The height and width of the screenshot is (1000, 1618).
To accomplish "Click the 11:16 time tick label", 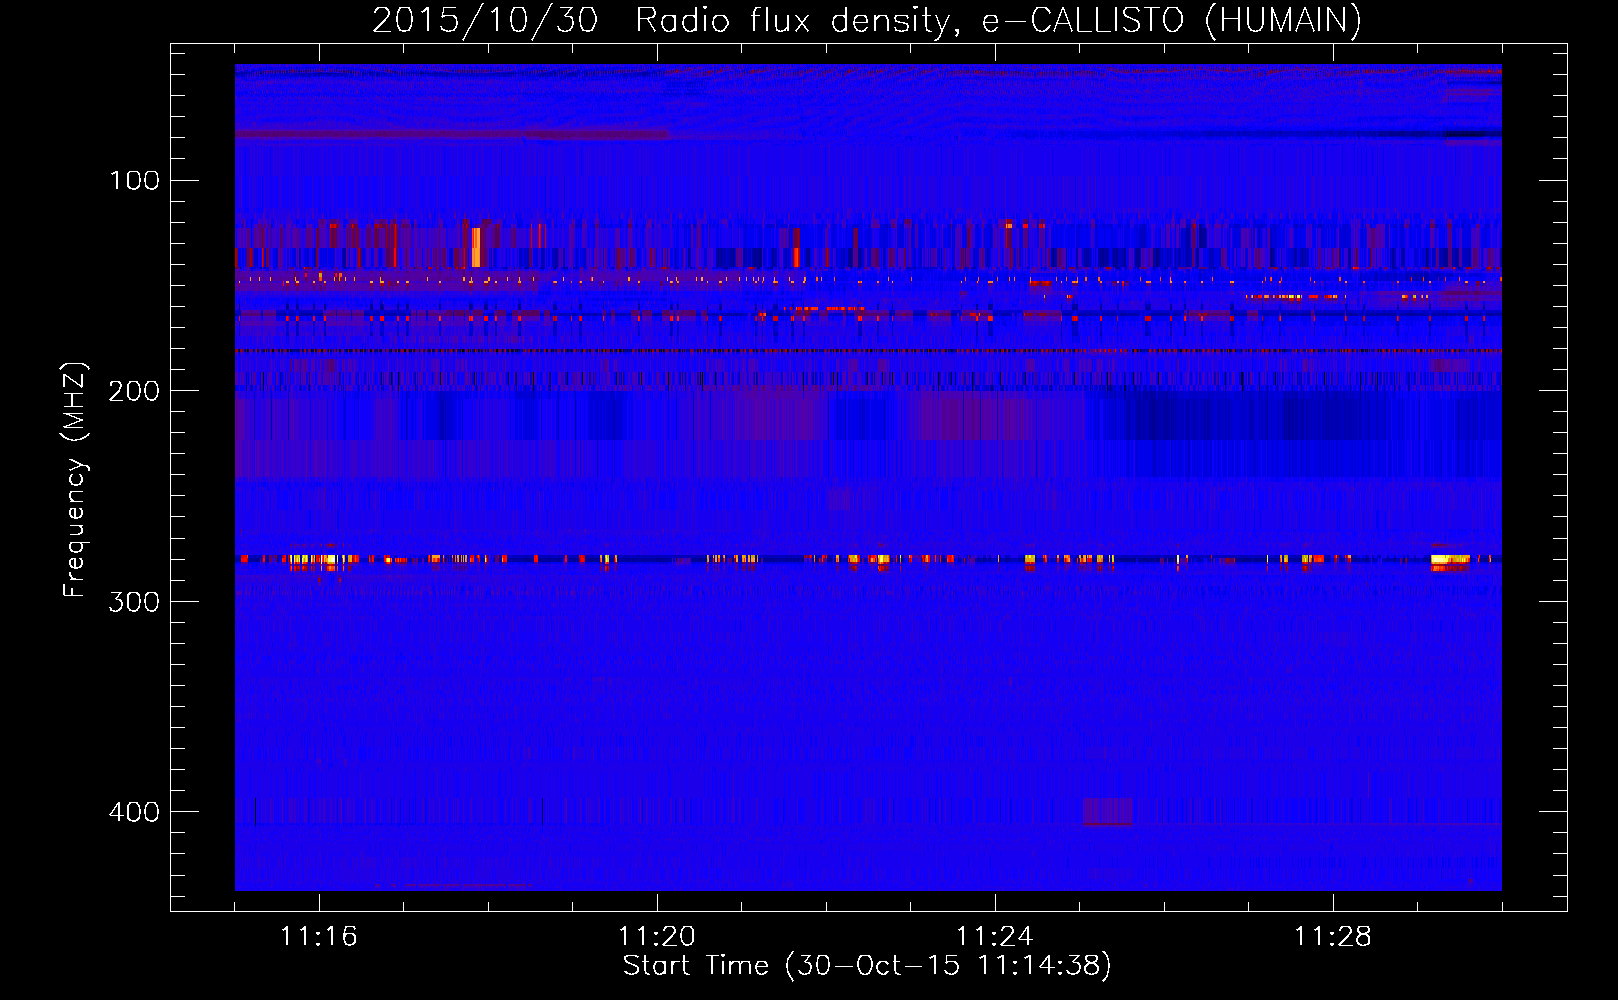I will click(x=319, y=937).
